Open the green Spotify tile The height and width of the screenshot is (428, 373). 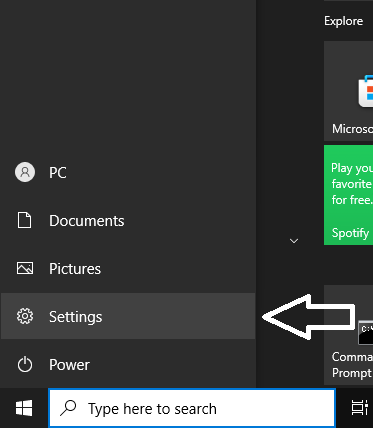click(348, 195)
